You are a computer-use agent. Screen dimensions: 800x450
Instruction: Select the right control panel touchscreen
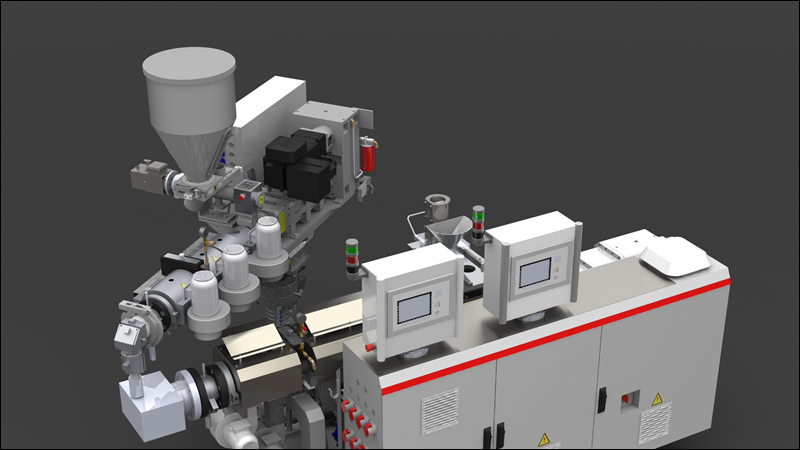pyautogui.click(x=535, y=272)
